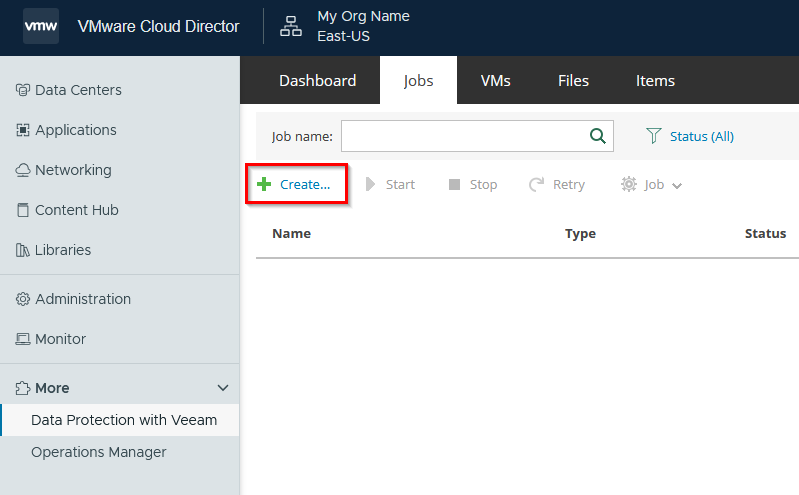Switch to the Files tab
This screenshot has height=495, width=799.
573,81
